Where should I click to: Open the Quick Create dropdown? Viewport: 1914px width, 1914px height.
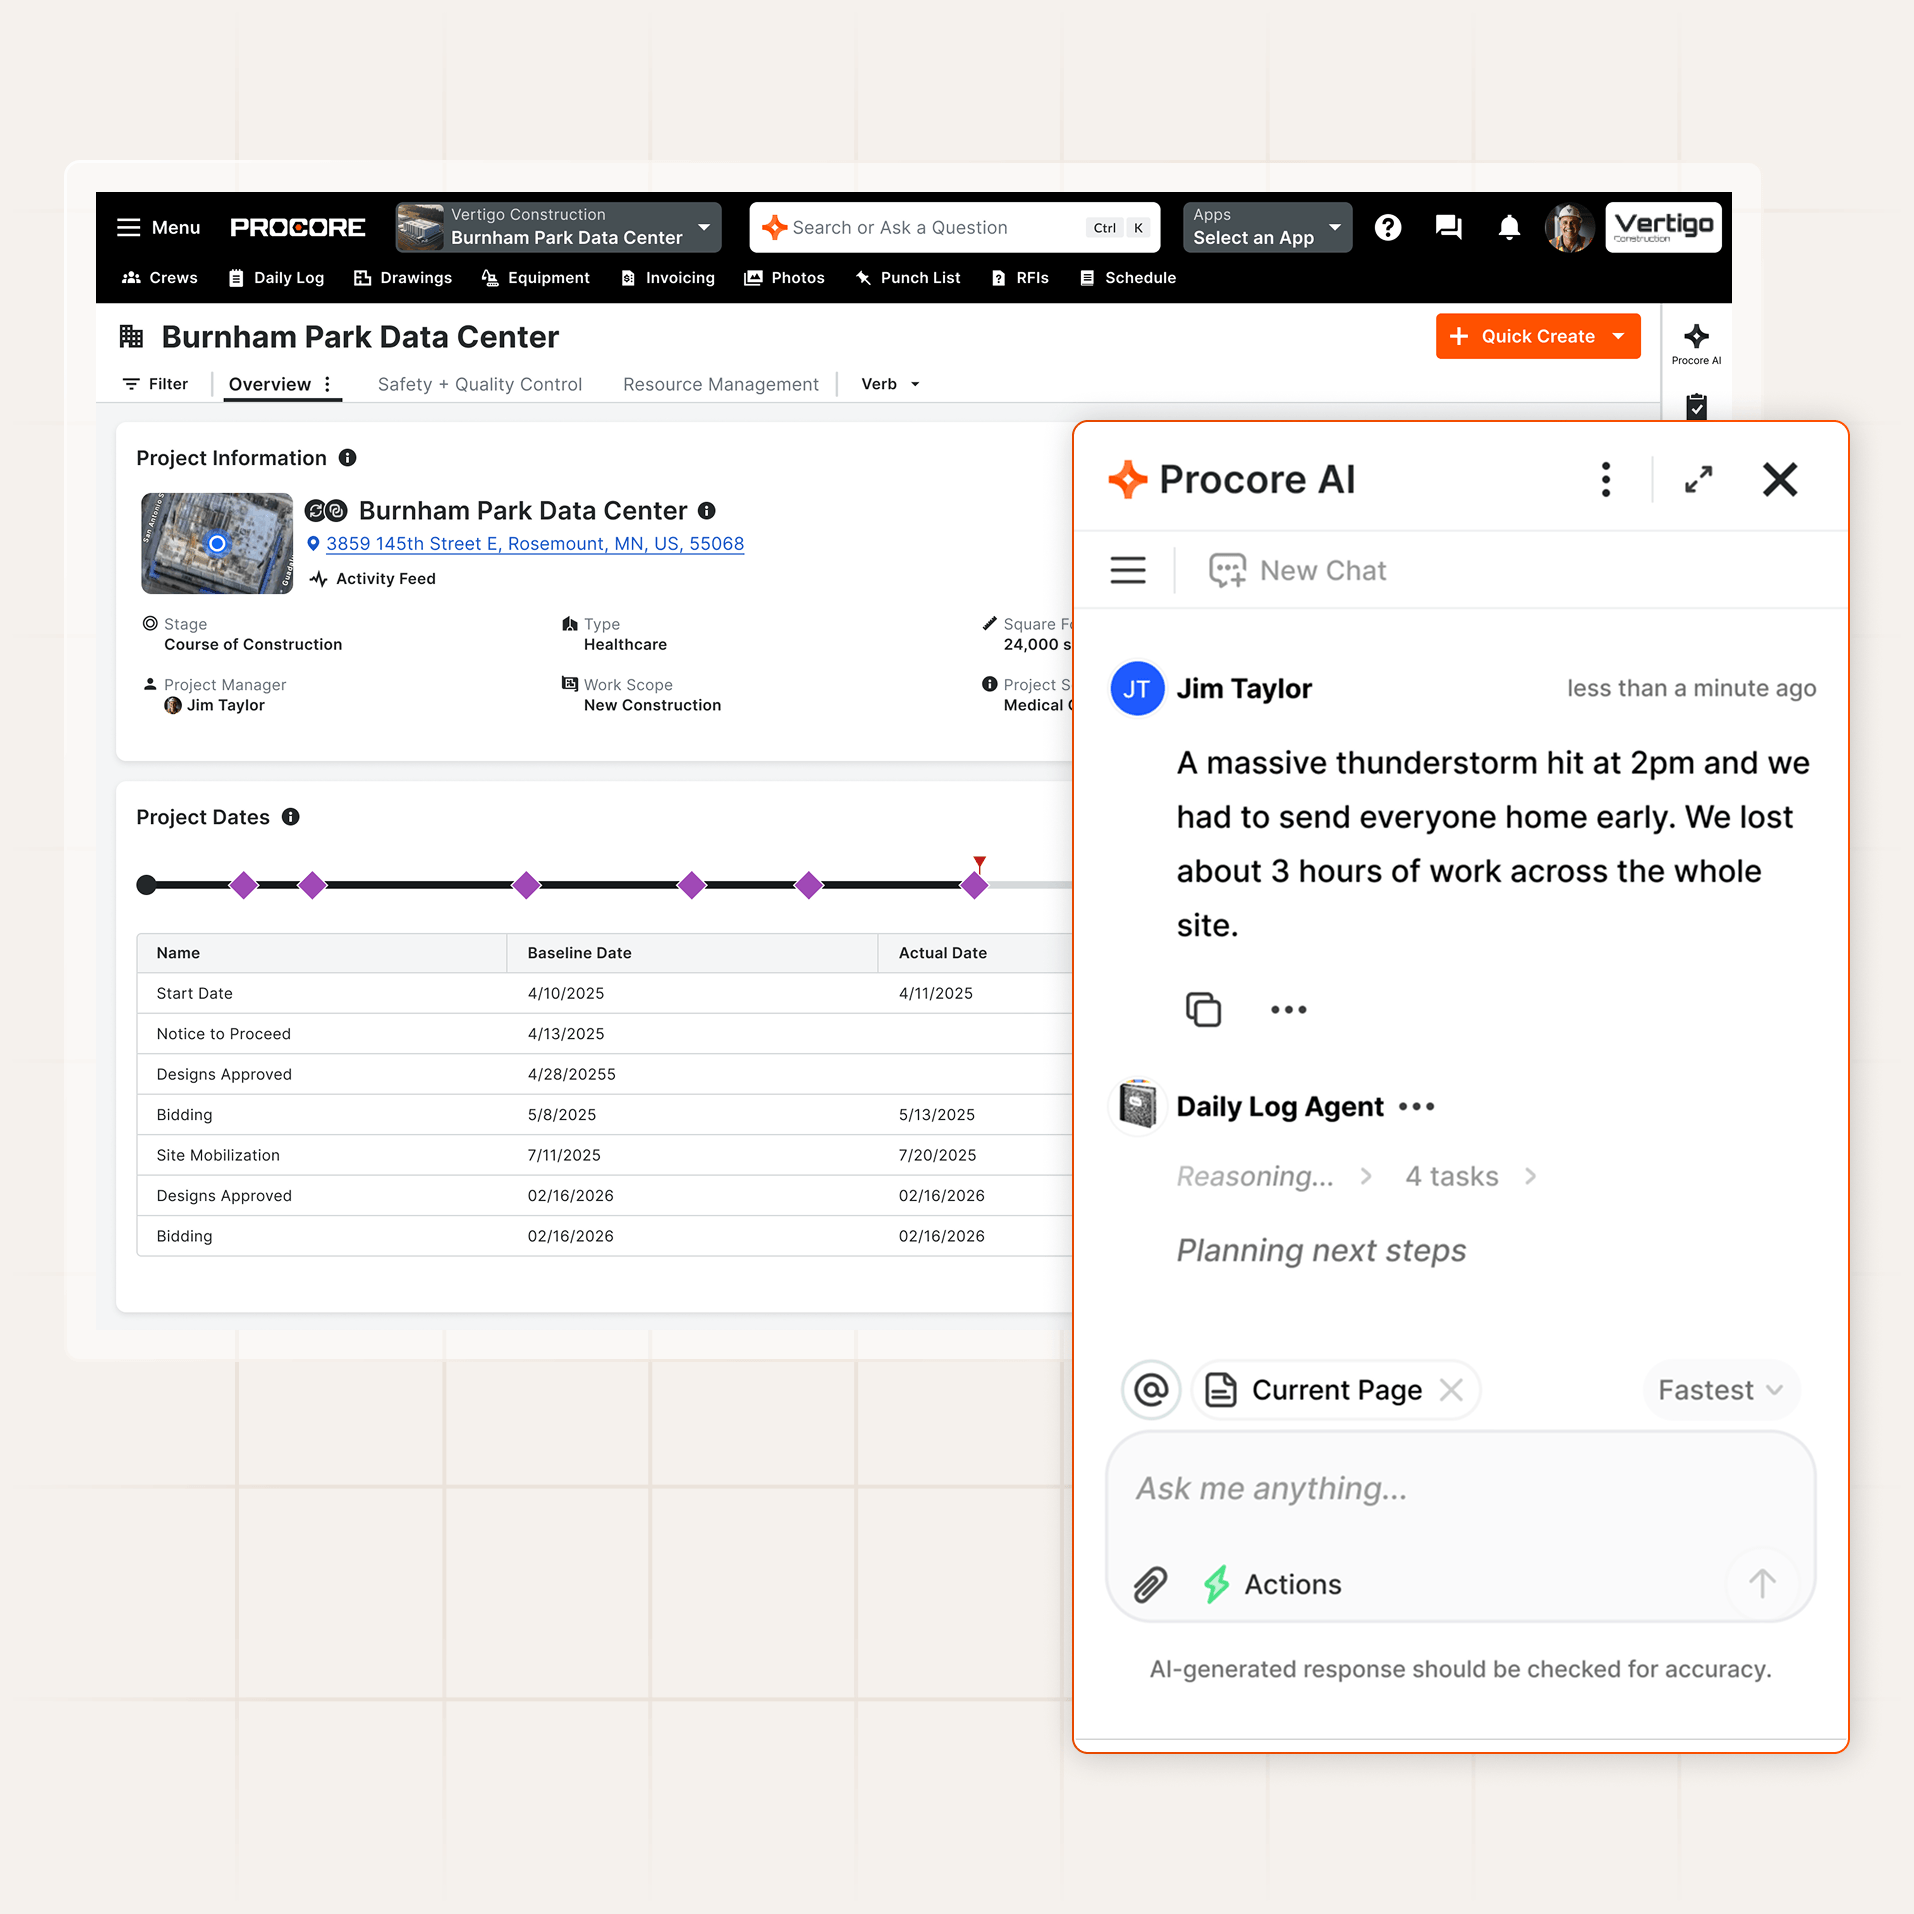tap(1538, 336)
